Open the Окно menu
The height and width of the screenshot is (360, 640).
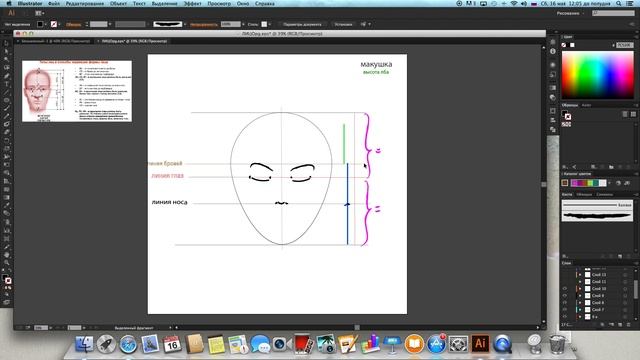(243, 3)
